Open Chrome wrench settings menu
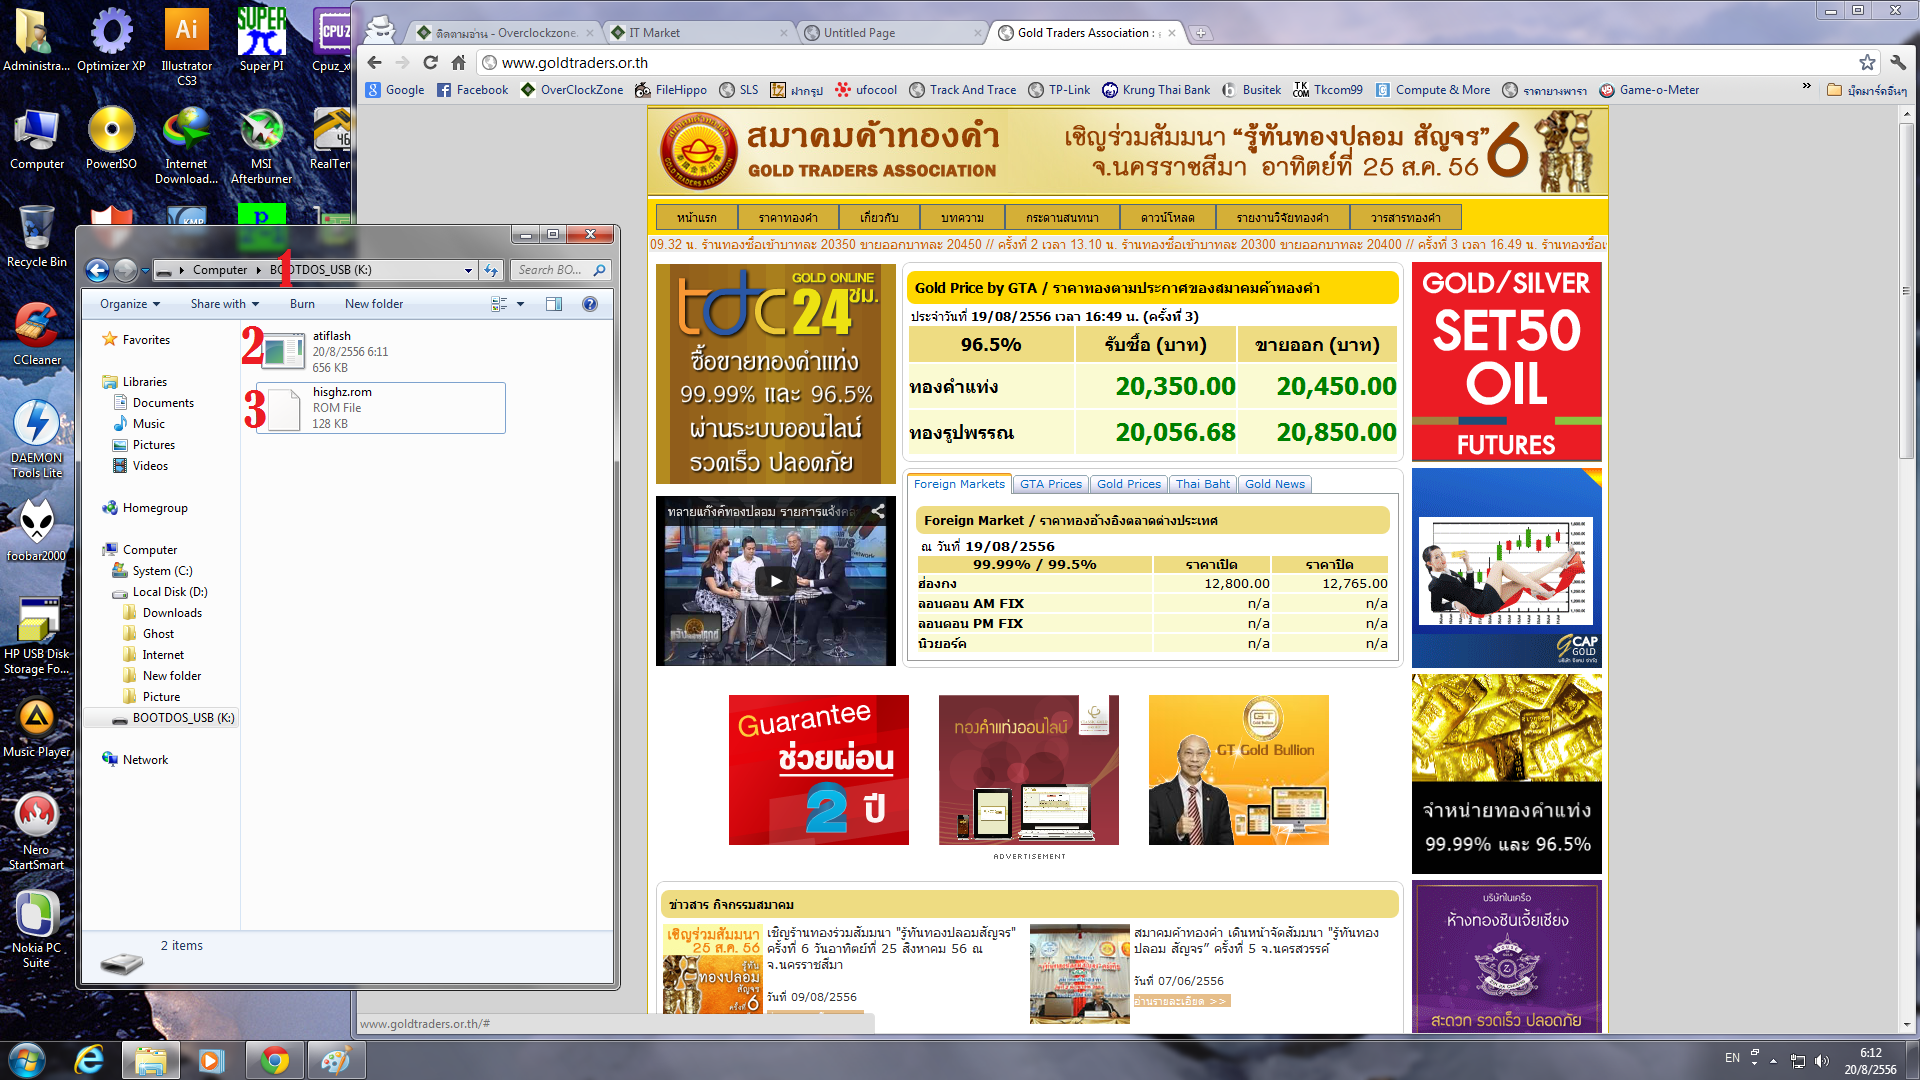The width and height of the screenshot is (1920, 1080). tap(1897, 62)
